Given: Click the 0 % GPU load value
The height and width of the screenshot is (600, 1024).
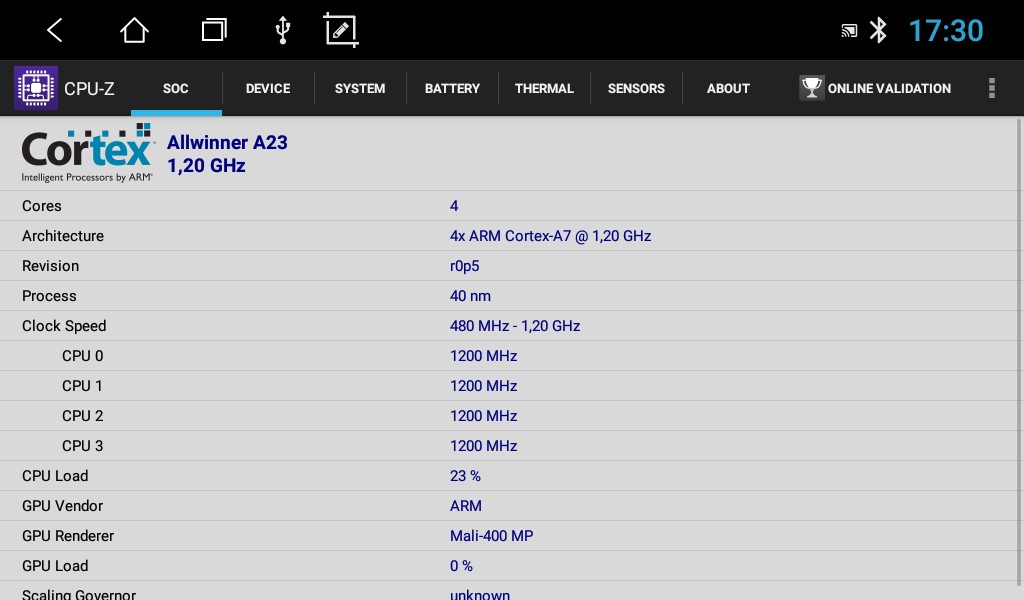Looking at the screenshot, I should [x=461, y=566].
